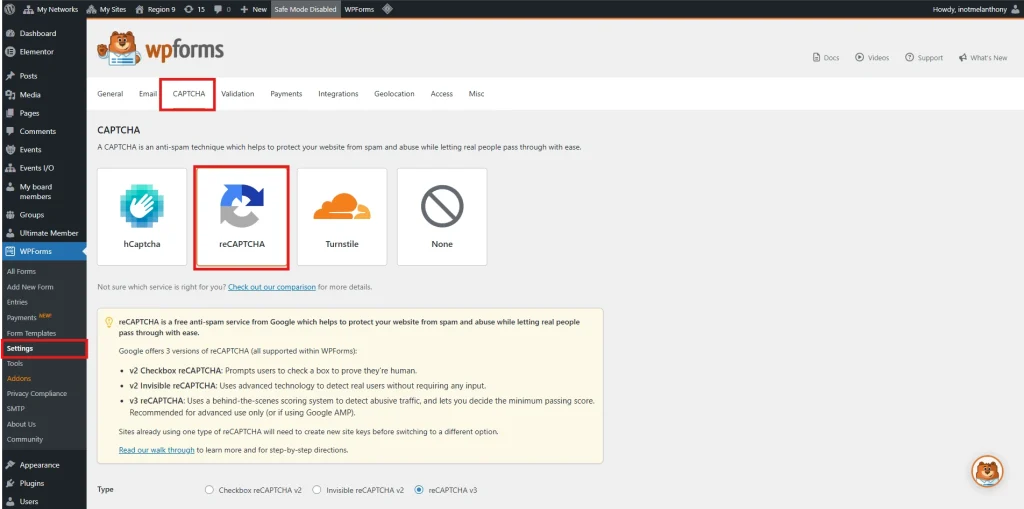Open My Sites in admin bar

point(107,9)
